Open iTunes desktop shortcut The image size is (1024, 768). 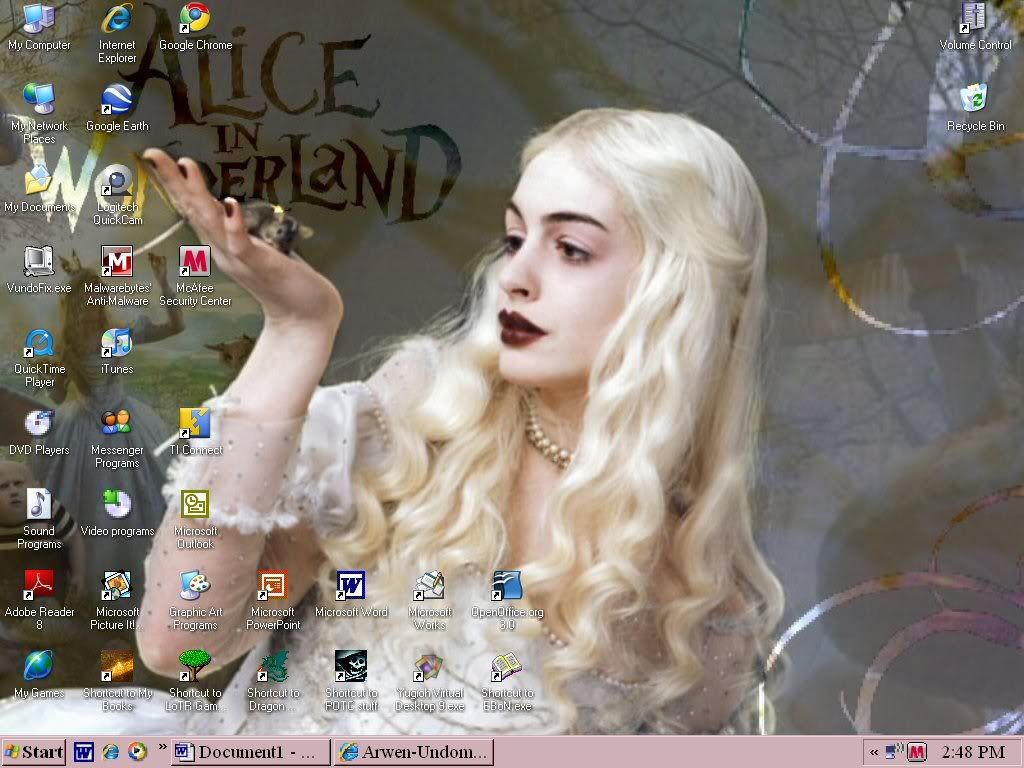[x=117, y=352]
